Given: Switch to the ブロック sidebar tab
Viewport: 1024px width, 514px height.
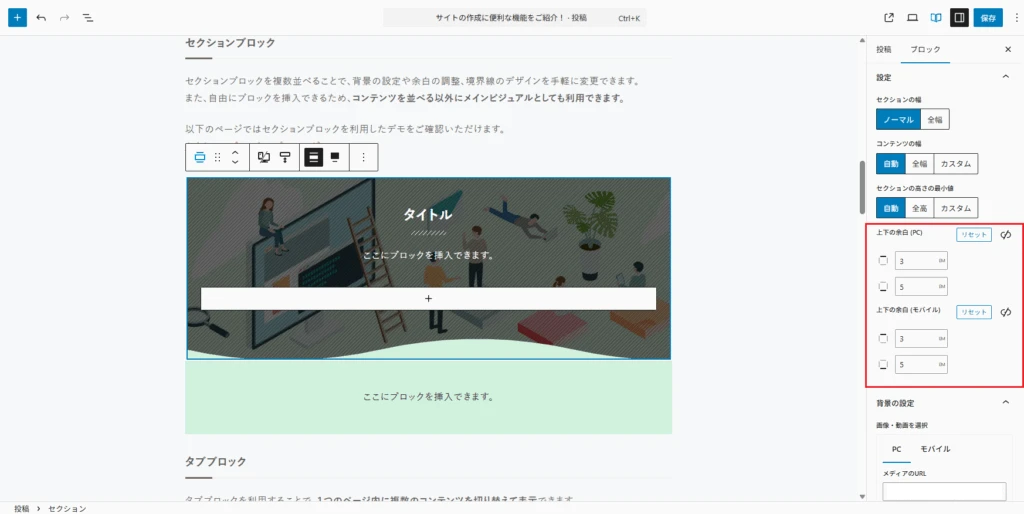Looking at the screenshot, I should [x=925, y=50].
